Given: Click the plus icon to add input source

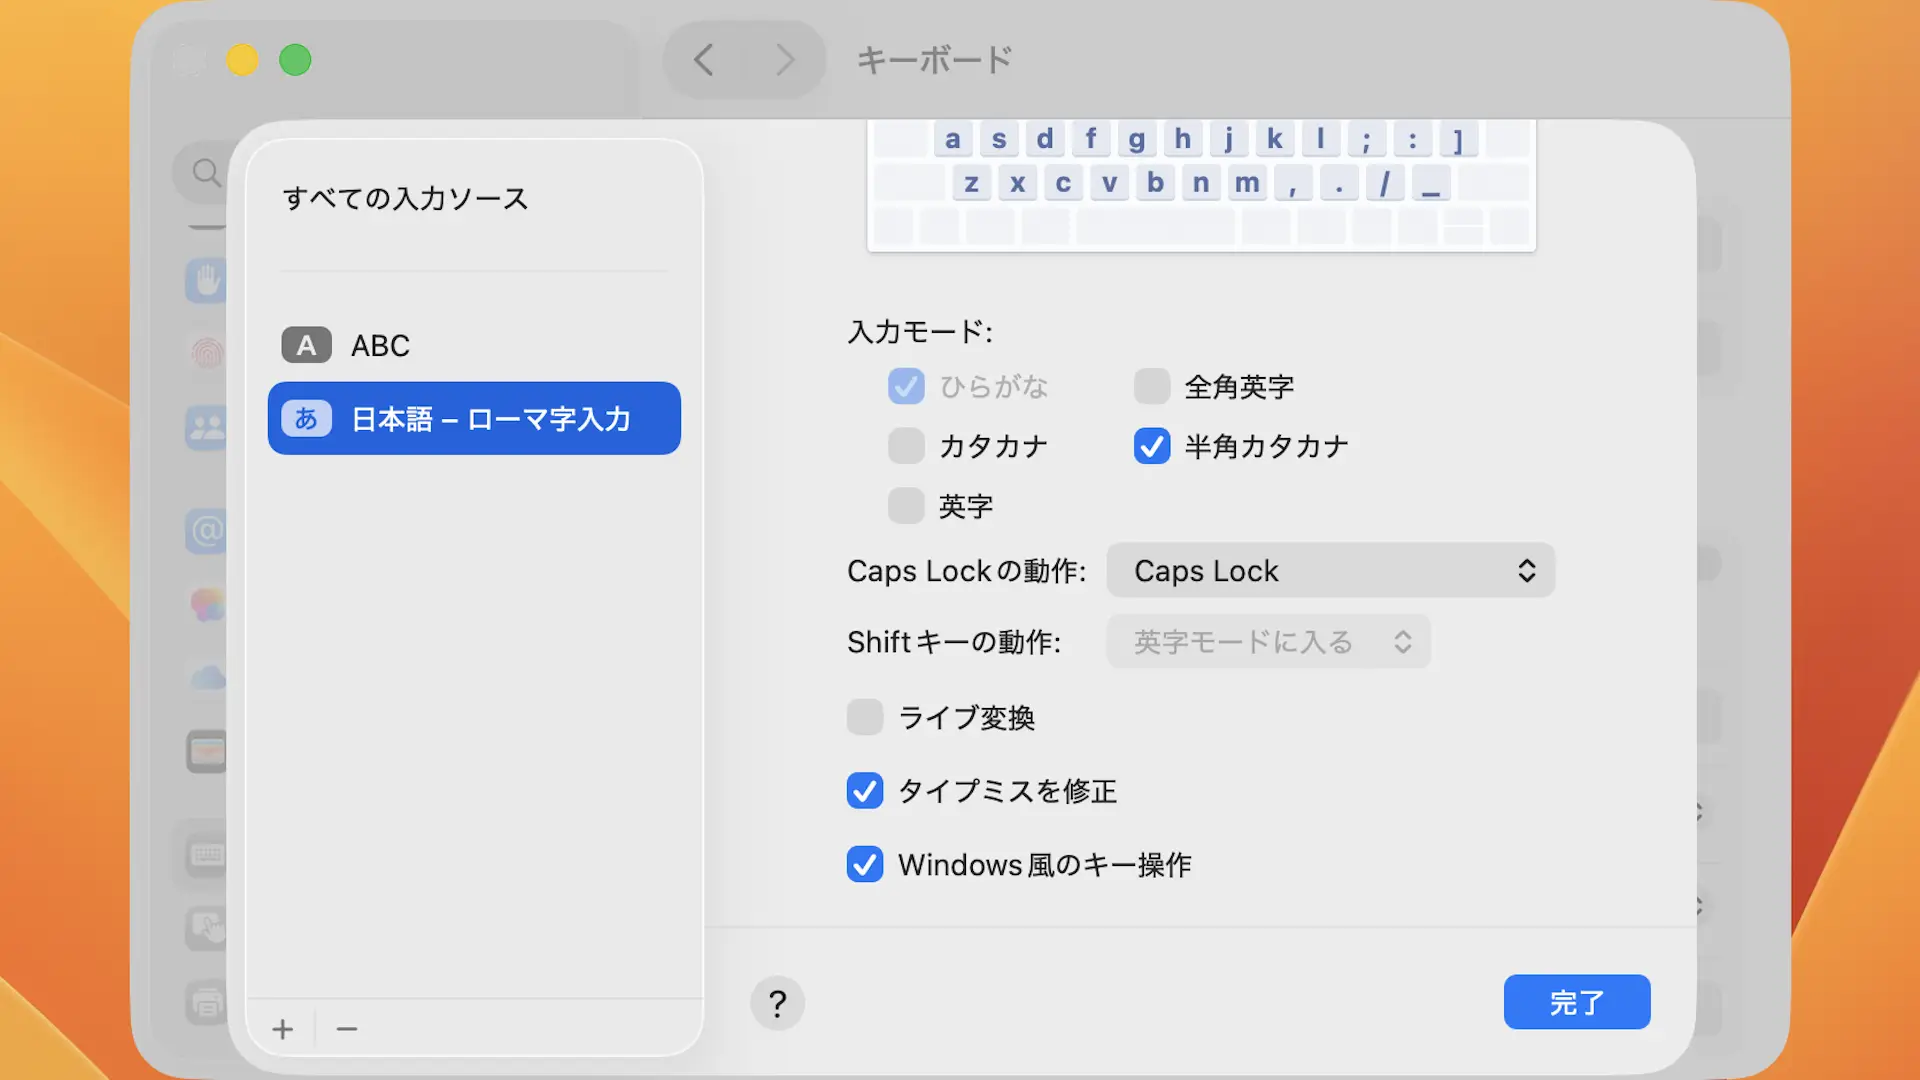Looking at the screenshot, I should point(283,1029).
